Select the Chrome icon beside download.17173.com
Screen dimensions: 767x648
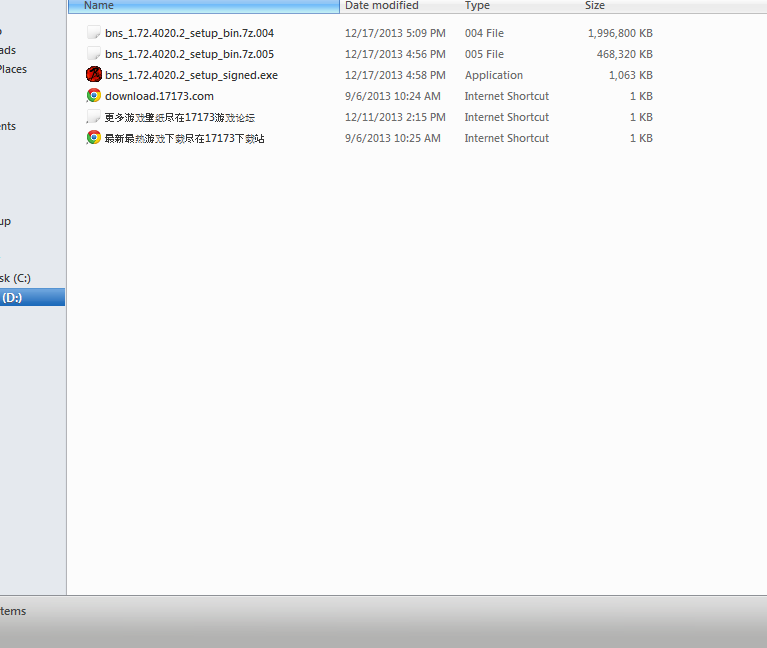pos(94,96)
